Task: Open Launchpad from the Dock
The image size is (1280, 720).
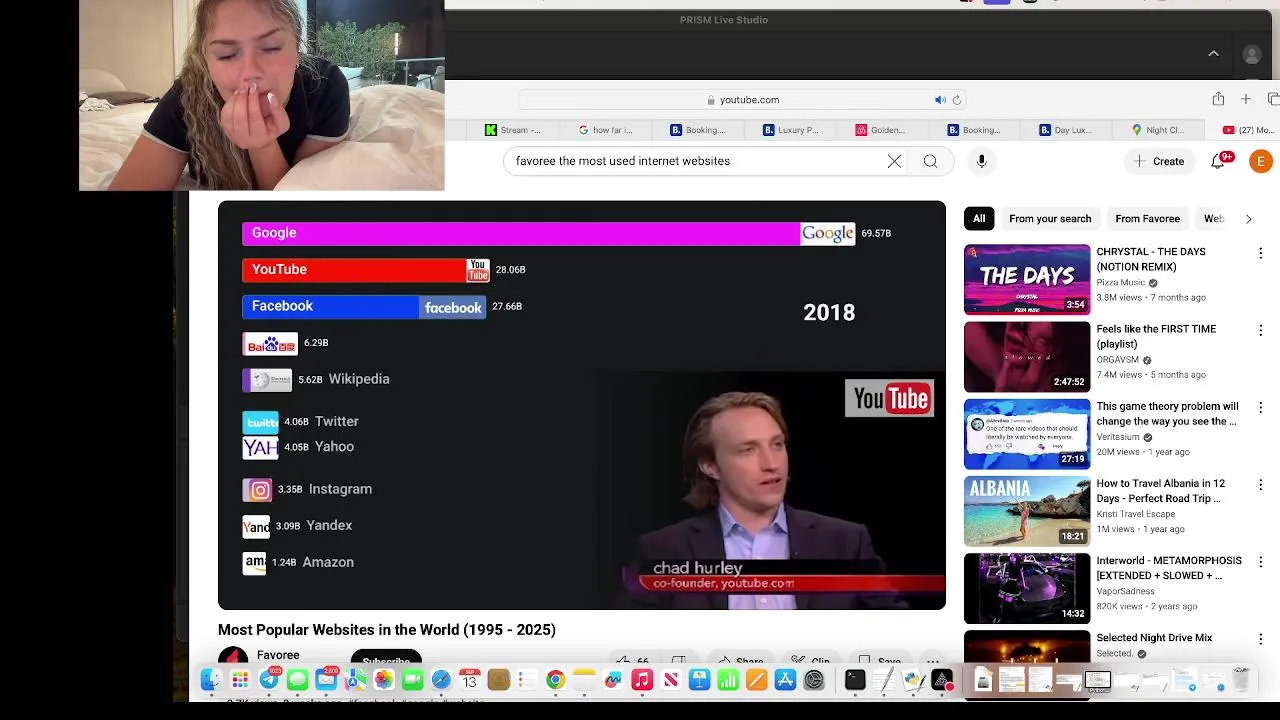Action: (x=240, y=681)
